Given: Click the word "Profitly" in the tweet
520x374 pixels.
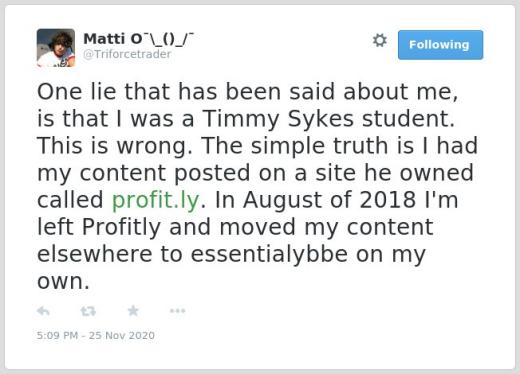Looking at the screenshot, I should coord(121,227).
